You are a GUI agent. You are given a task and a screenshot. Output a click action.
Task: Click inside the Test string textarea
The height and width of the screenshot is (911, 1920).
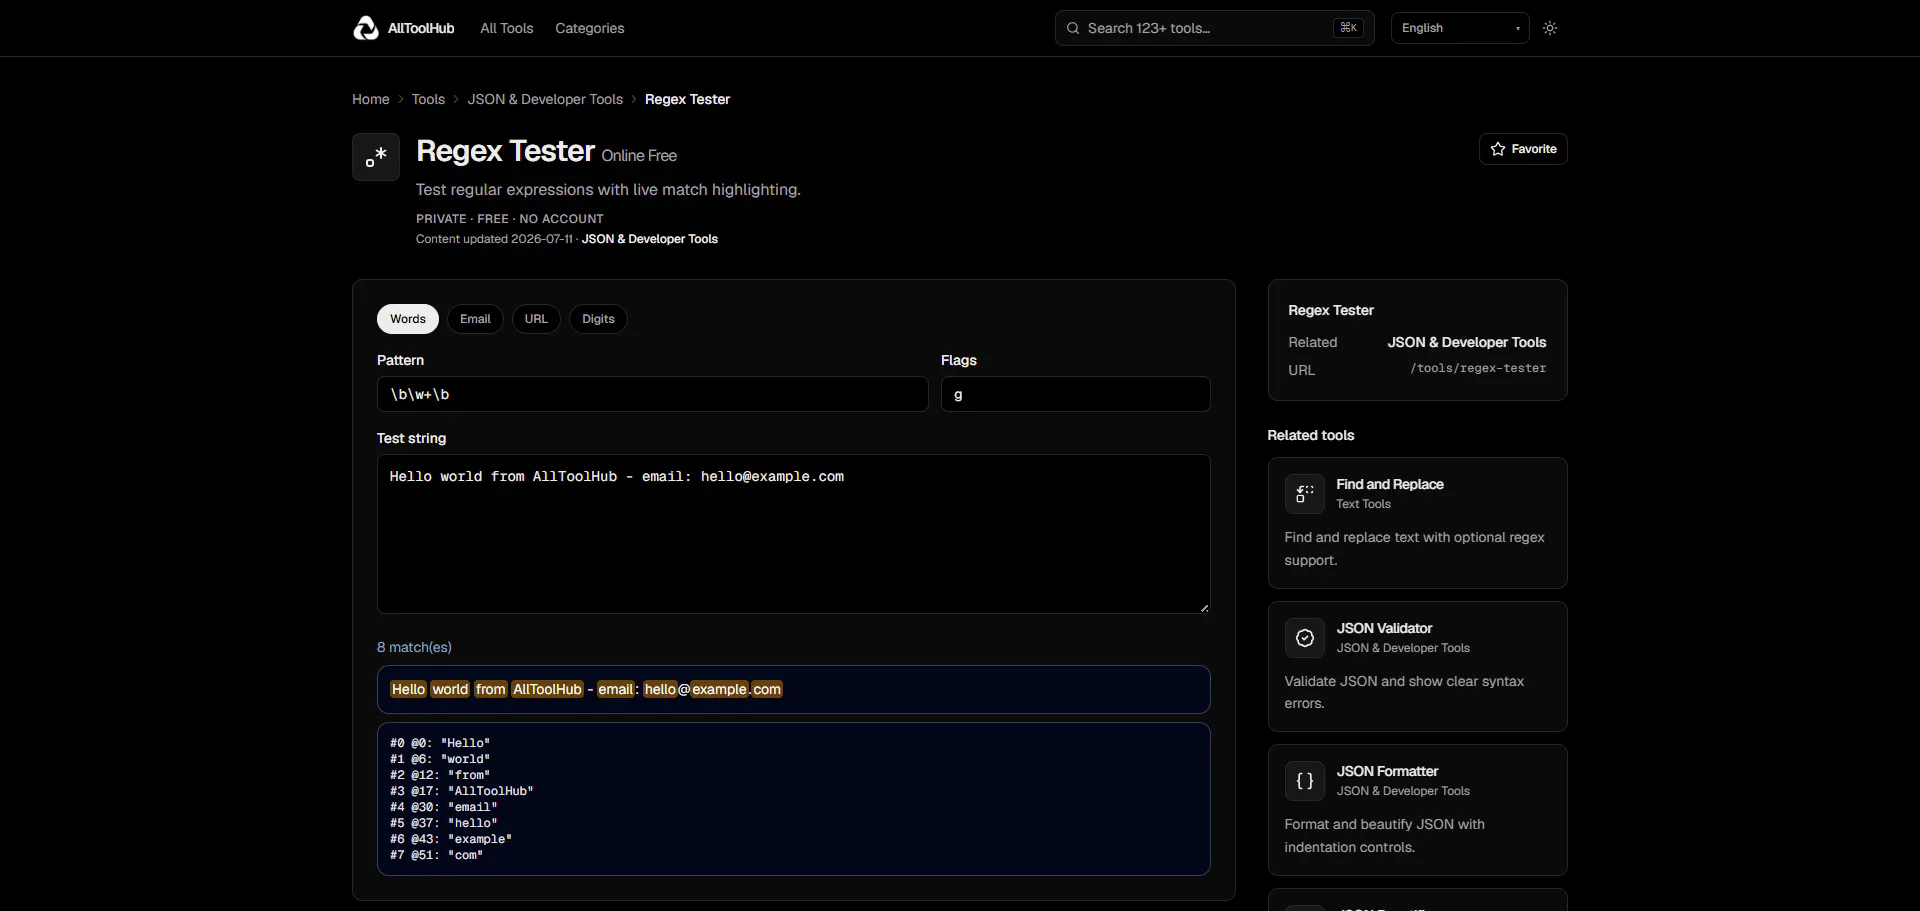(x=794, y=534)
